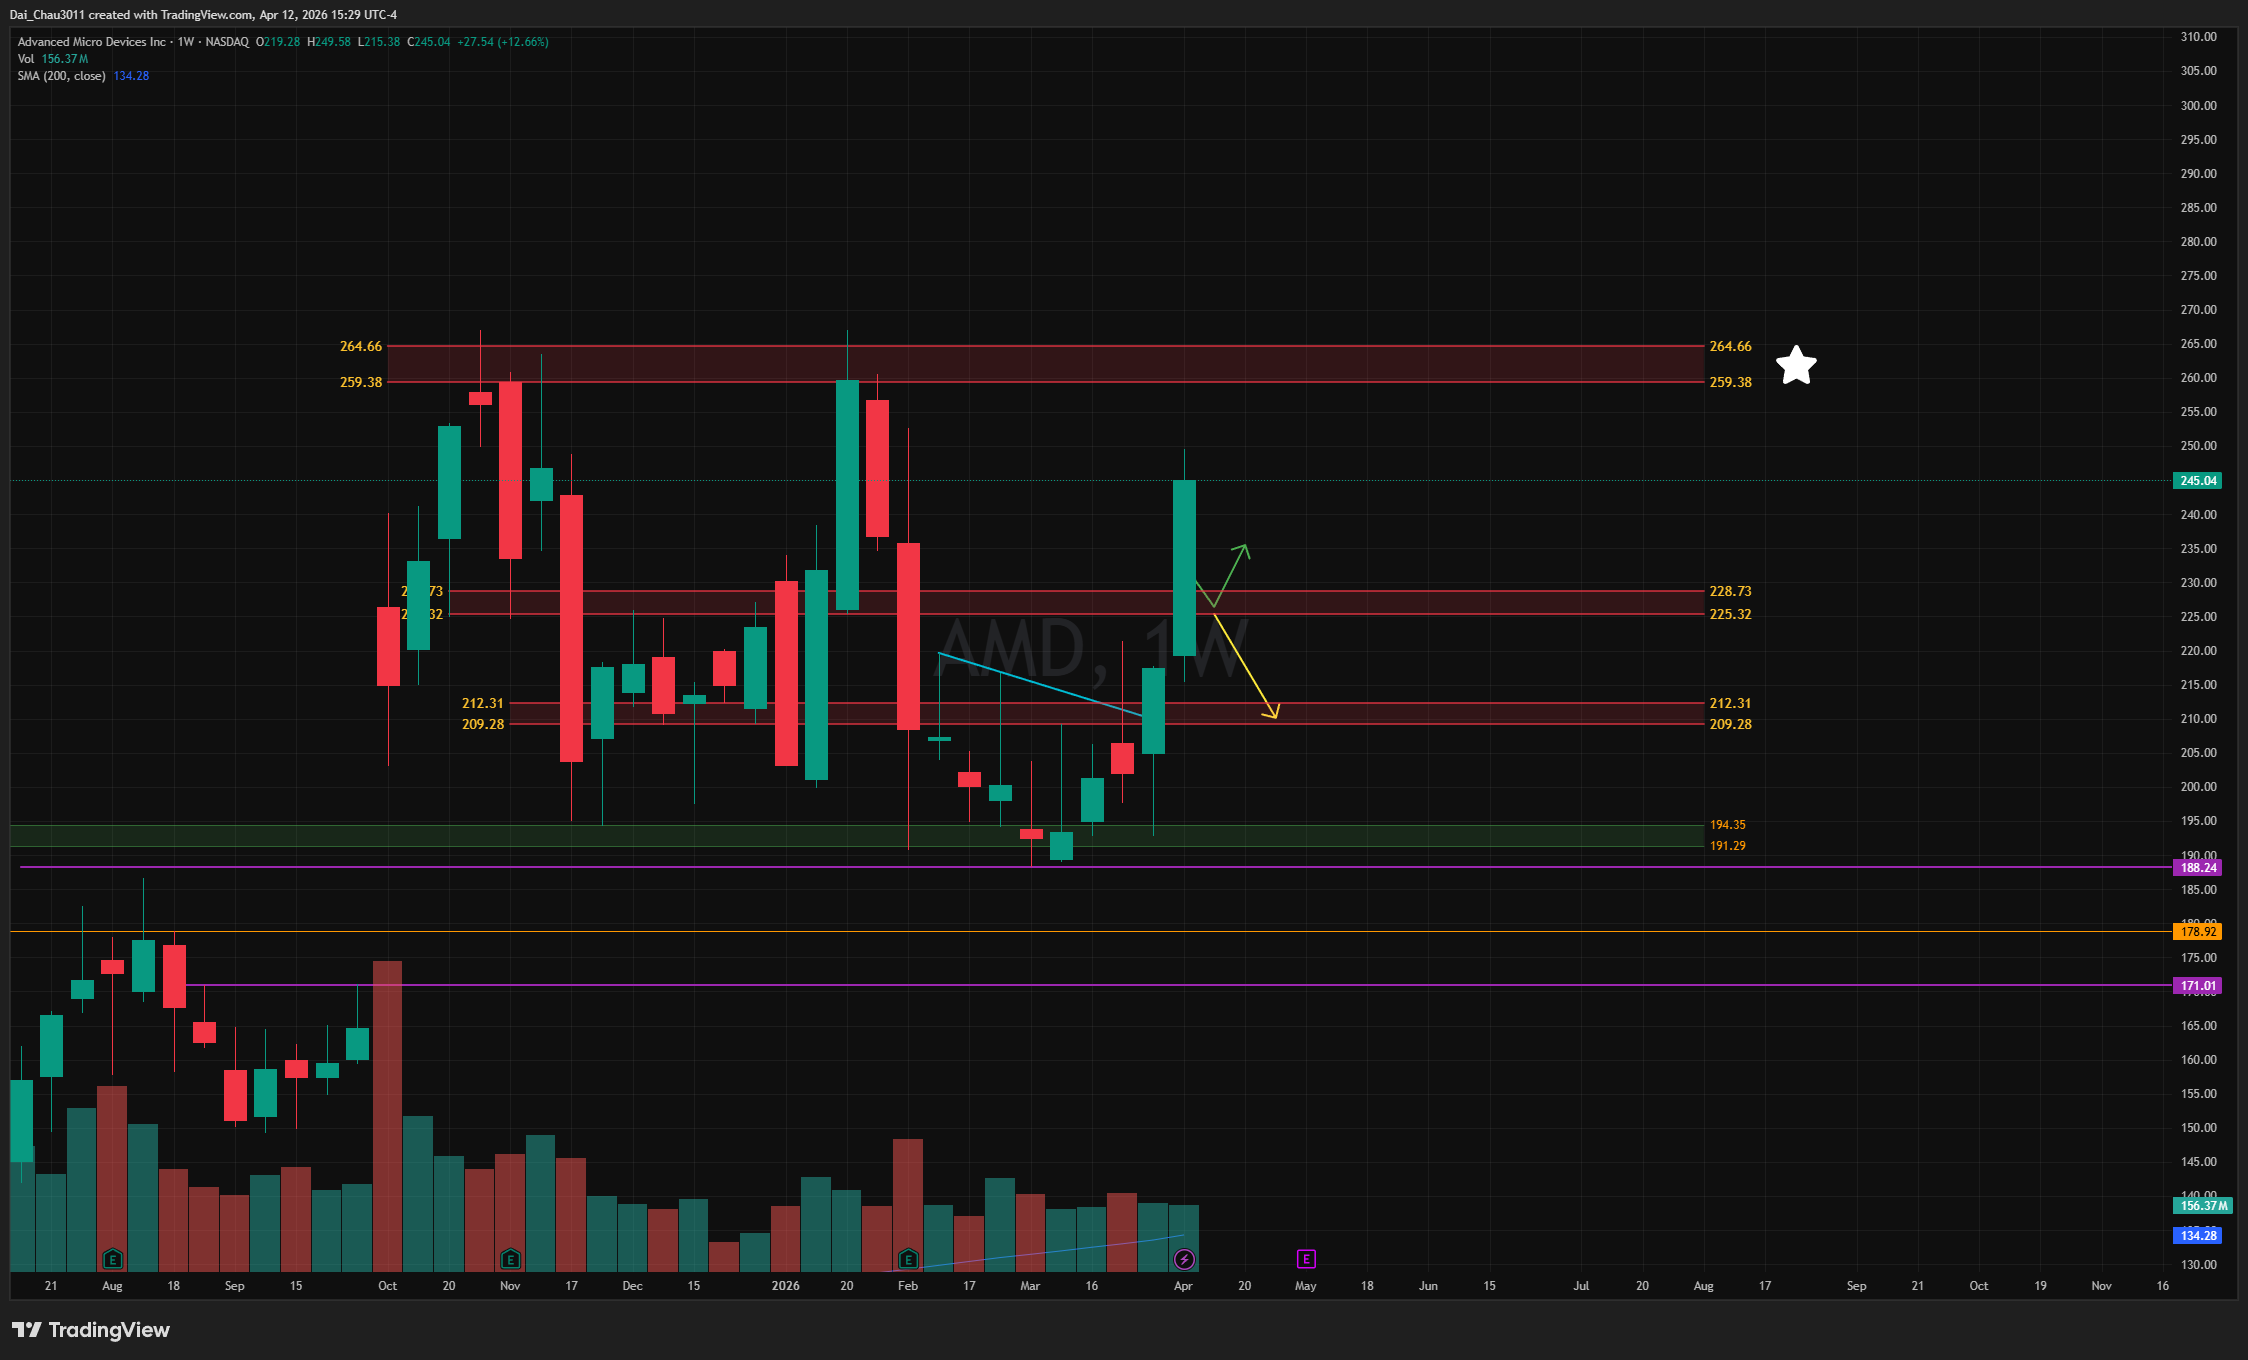Select the green upward arrow drawing
Screen dimensions: 2248x1360
coord(1232,573)
